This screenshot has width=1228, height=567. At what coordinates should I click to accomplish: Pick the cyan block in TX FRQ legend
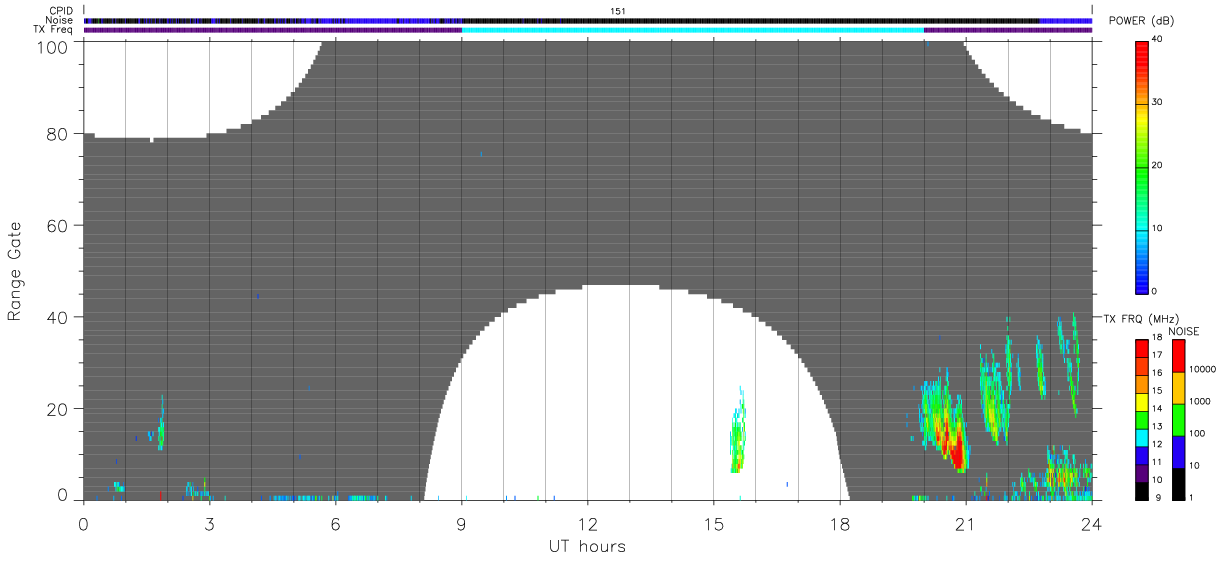coord(1141,439)
